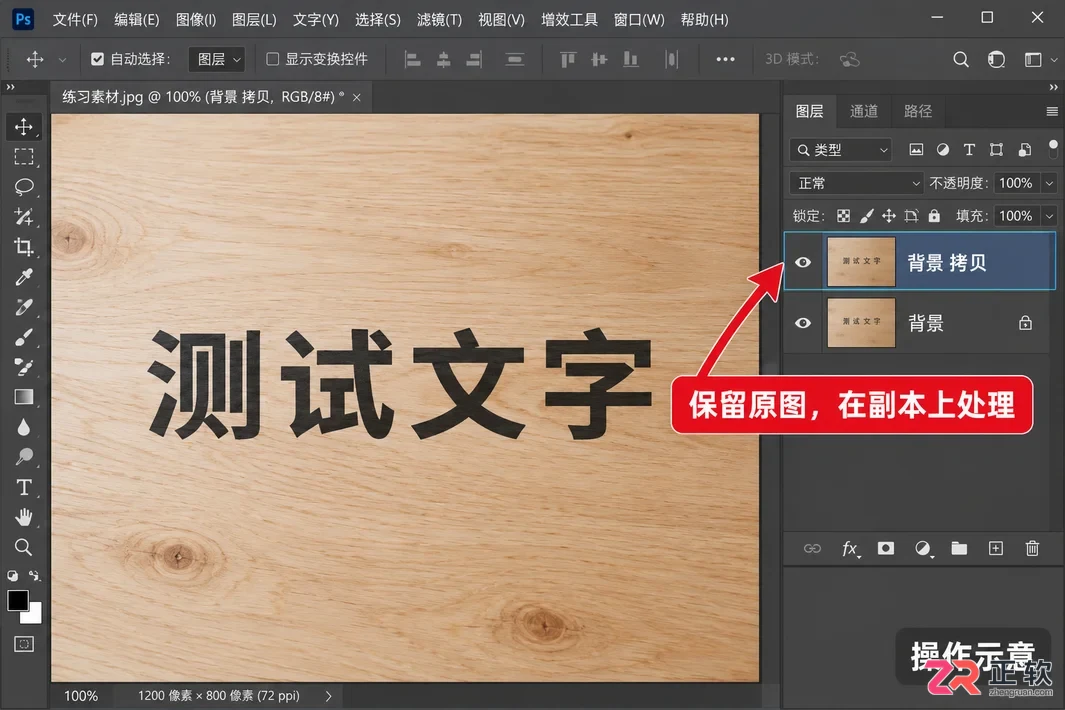Image resolution: width=1065 pixels, height=710 pixels.
Task: Click the link layers icon
Action: tap(812, 548)
